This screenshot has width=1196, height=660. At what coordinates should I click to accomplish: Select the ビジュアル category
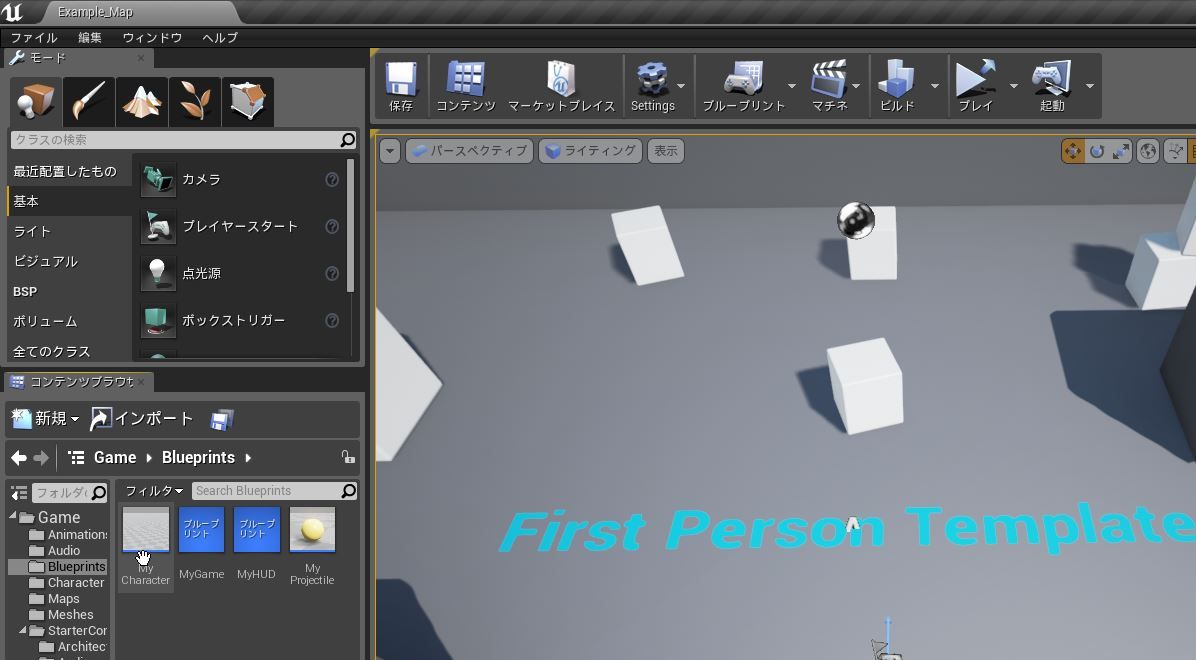tap(69, 262)
